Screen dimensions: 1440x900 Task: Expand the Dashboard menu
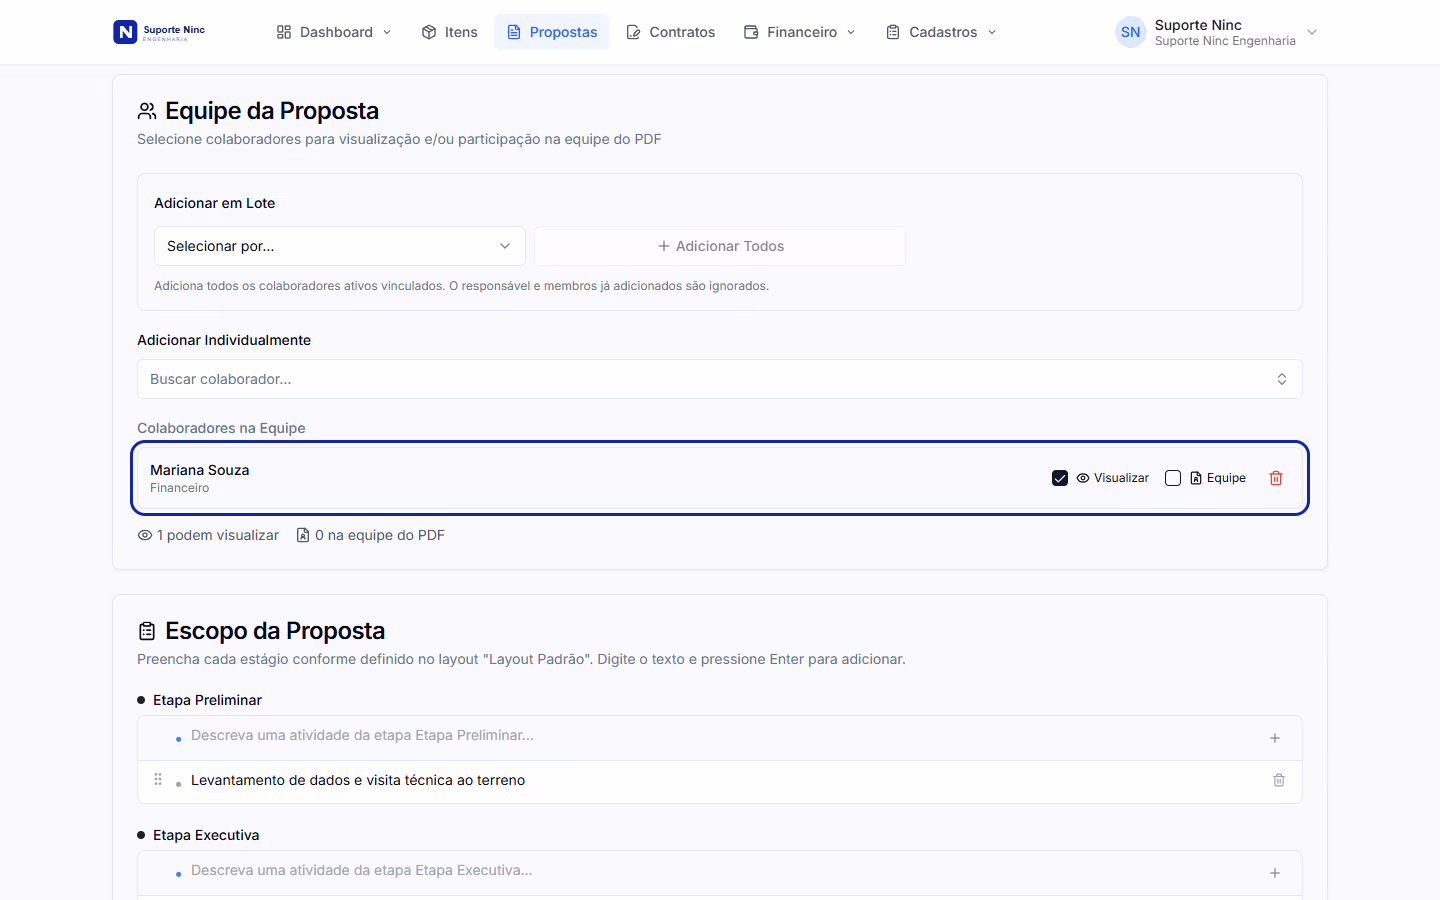(x=335, y=32)
